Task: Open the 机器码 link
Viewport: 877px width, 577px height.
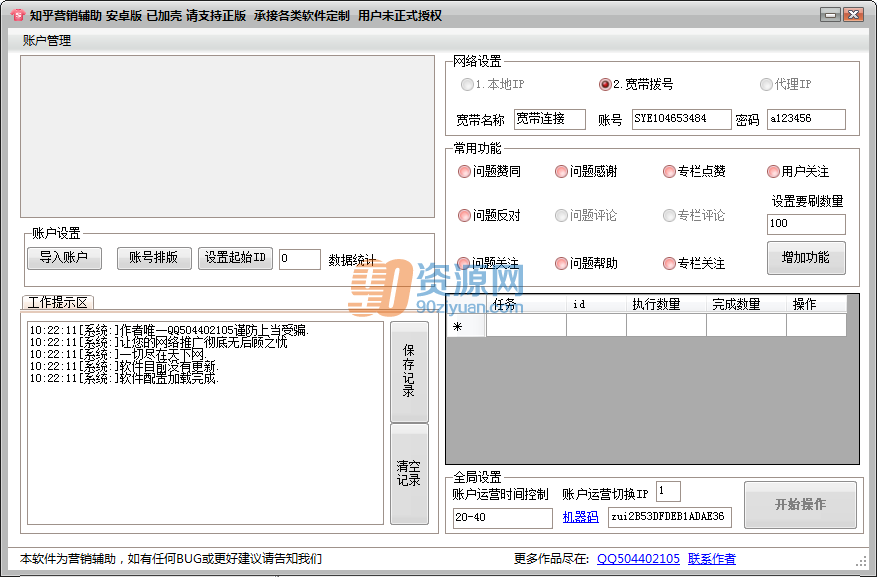Action: [x=581, y=517]
